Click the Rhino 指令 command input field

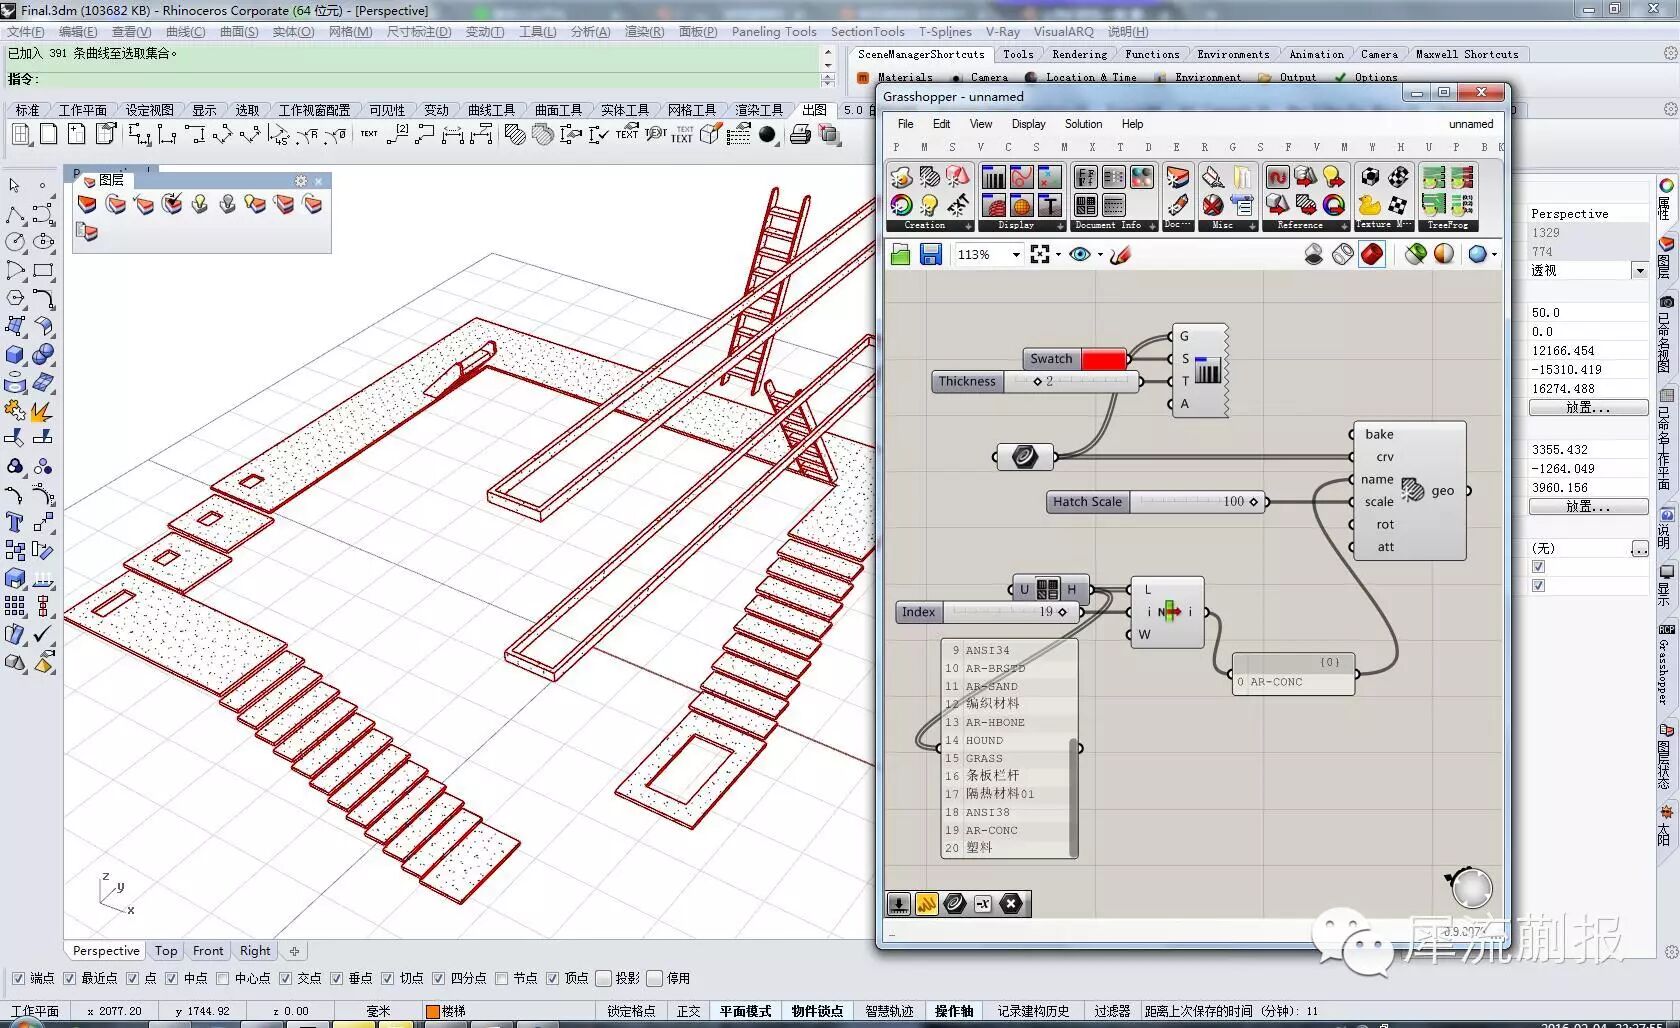430,79
